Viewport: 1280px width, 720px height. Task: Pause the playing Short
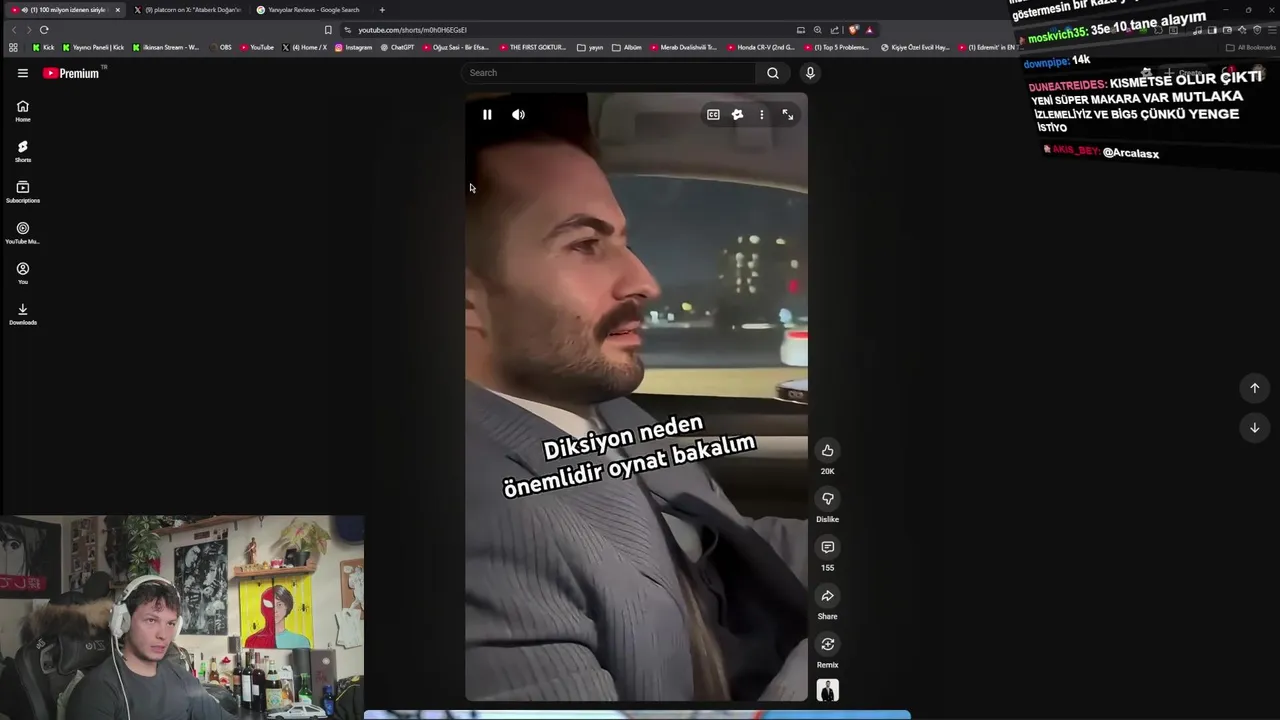click(487, 115)
